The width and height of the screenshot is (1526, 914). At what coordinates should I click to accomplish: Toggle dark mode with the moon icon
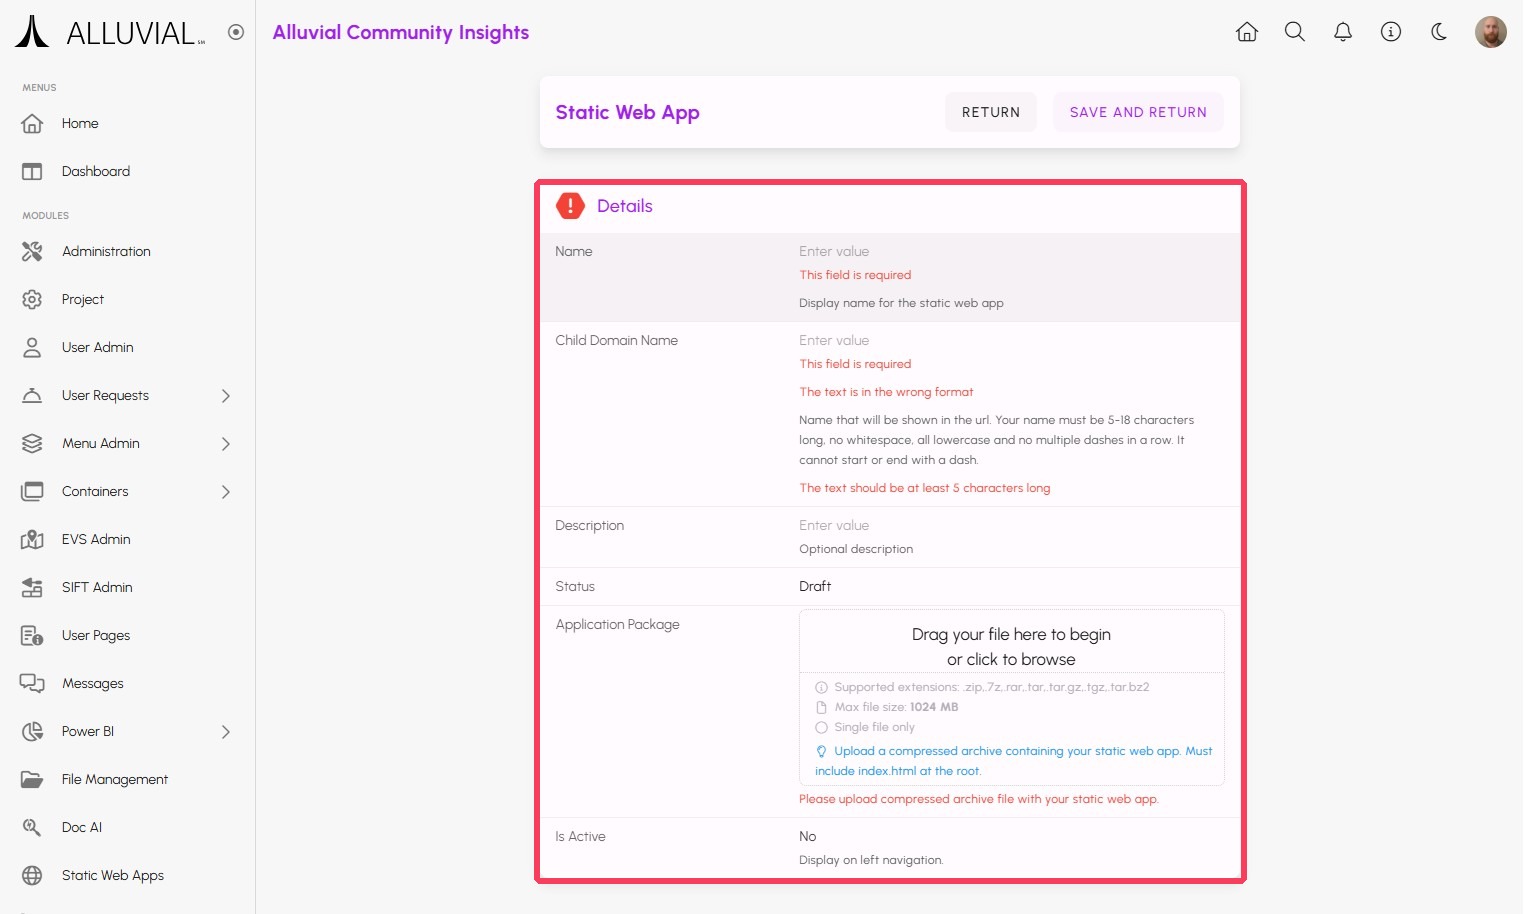click(1438, 32)
